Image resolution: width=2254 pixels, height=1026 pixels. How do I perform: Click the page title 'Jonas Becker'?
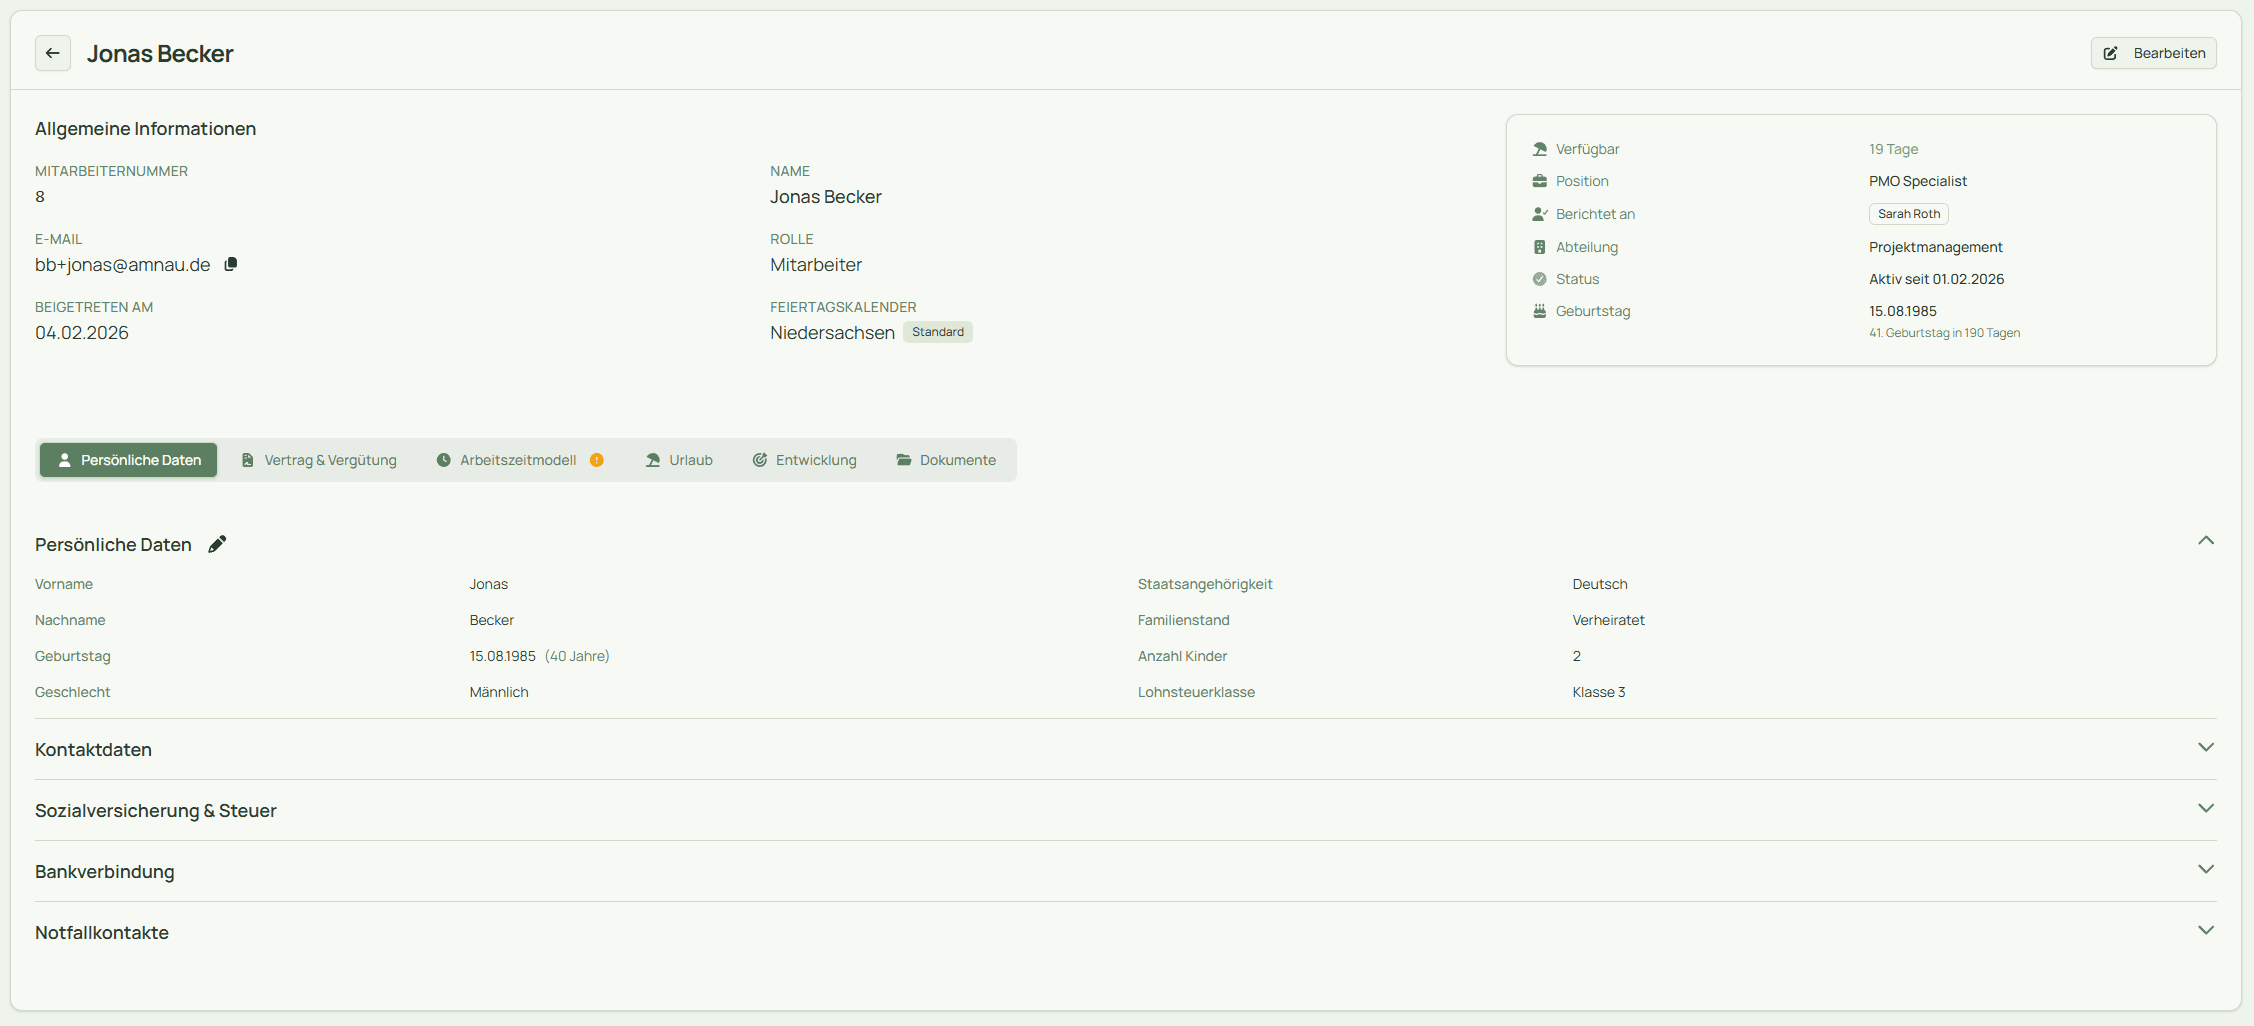coord(160,54)
